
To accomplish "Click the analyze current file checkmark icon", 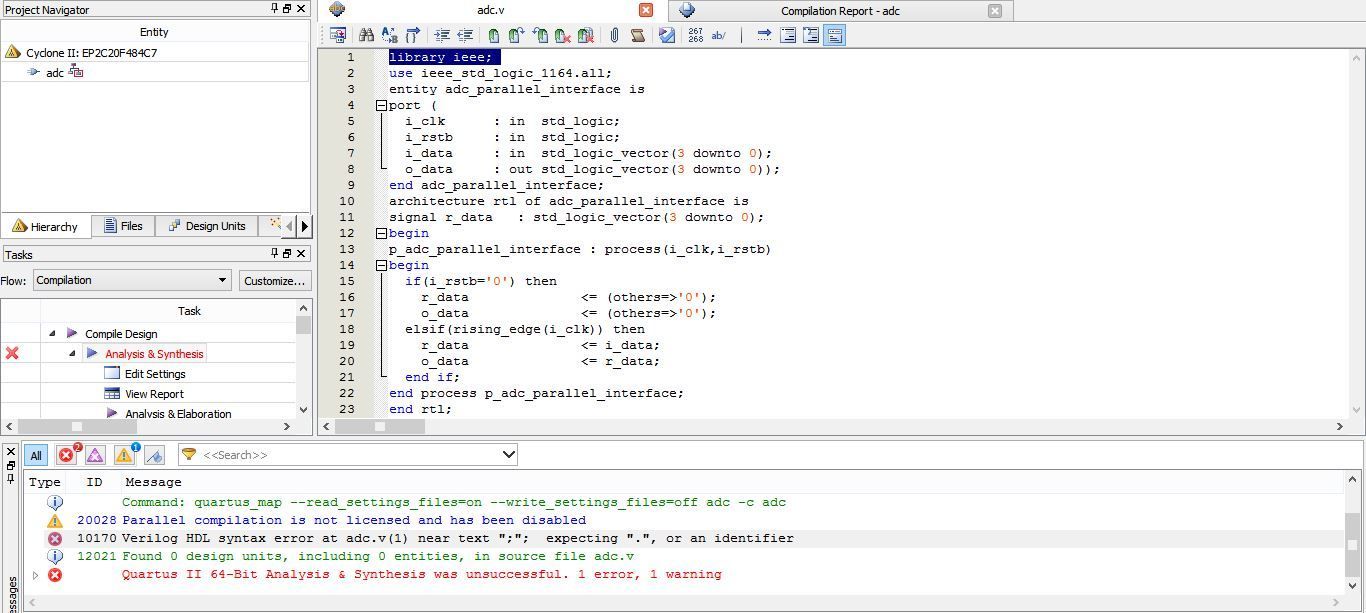I will click(667, 35).
